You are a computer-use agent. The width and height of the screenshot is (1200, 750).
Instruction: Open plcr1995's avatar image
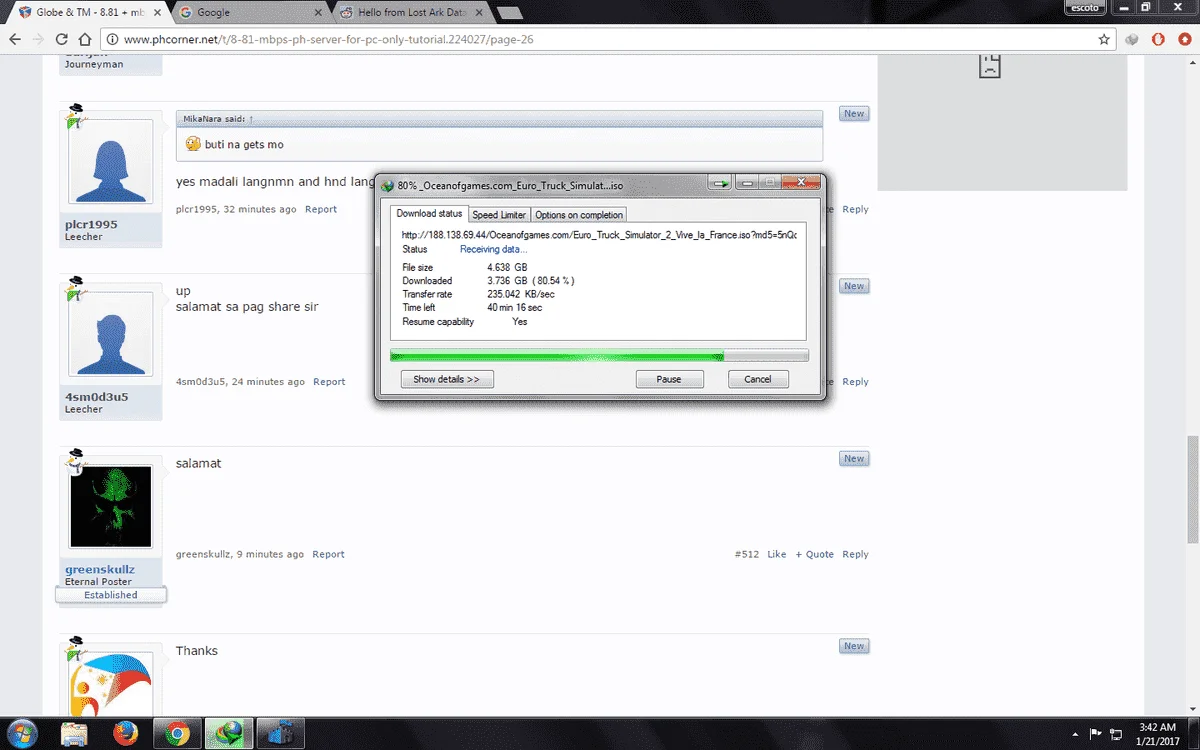coord(111,161)
